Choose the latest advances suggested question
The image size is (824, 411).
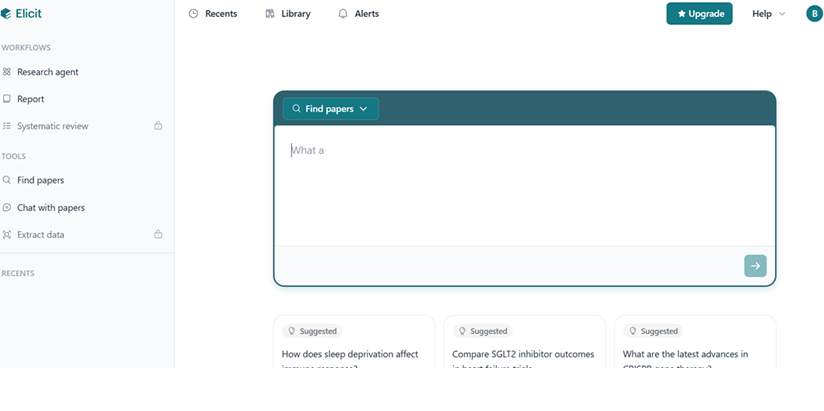pos(695,342)
